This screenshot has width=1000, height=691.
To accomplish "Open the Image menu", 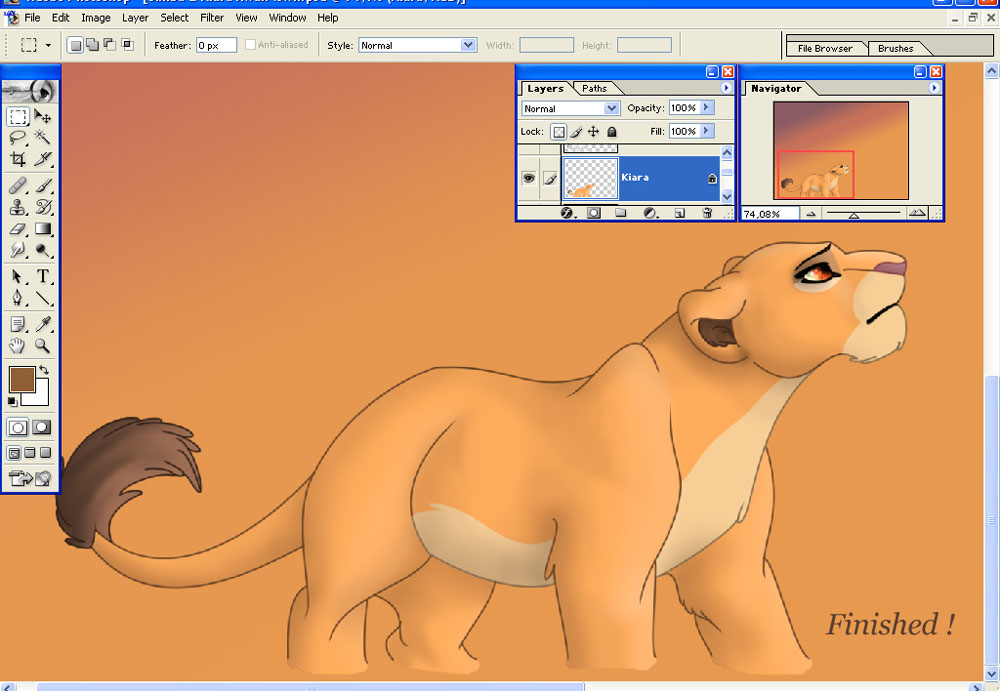I will (x=96, y=18).
